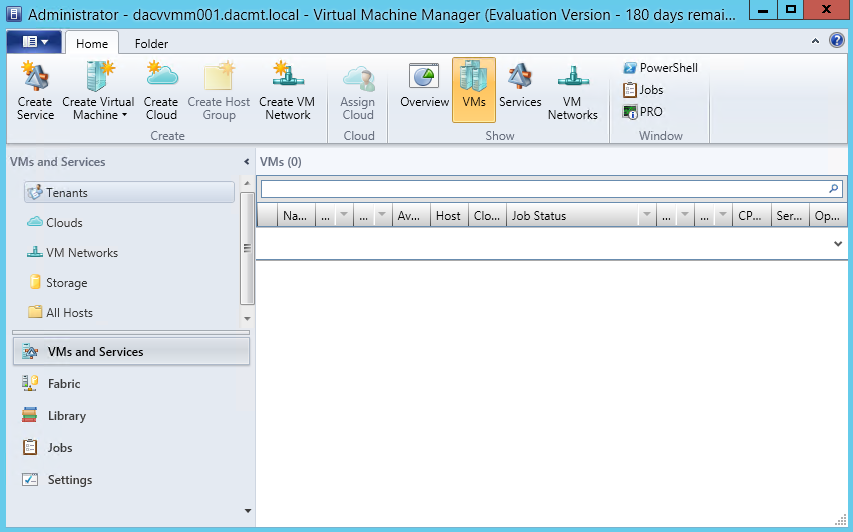The width and height of the screenshot is (853, 532).
Task: Sort by the Host column header
Action: (x=449, y=215)
